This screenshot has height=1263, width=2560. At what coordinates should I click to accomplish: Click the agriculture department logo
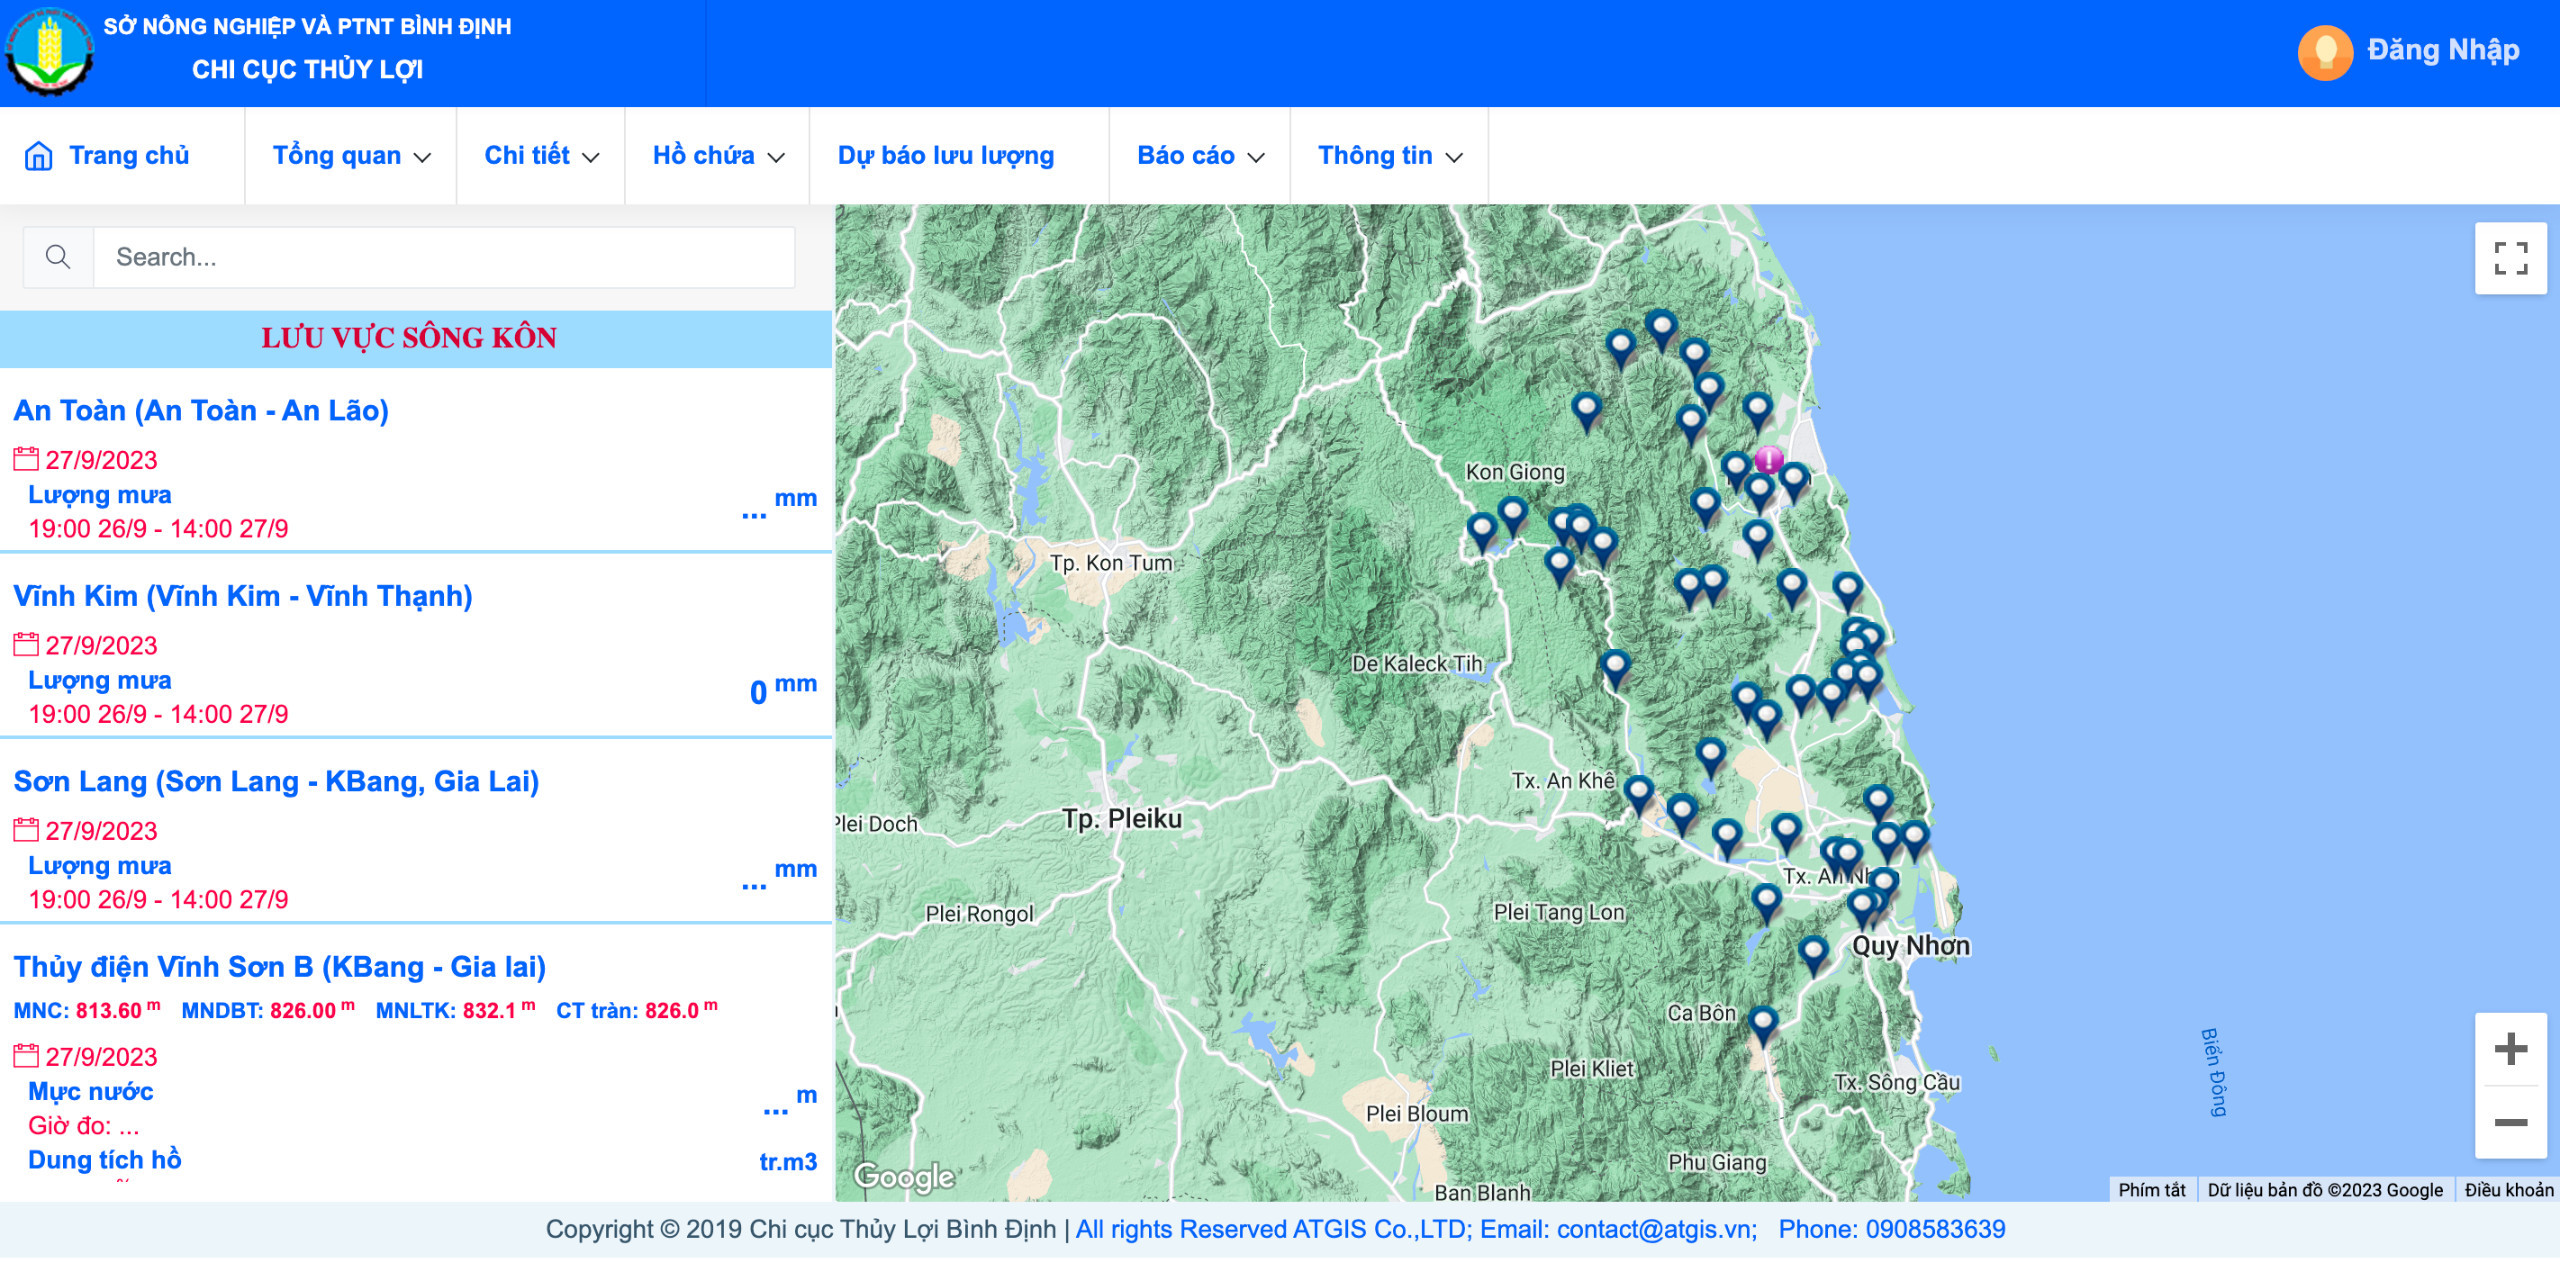(49, 50)
